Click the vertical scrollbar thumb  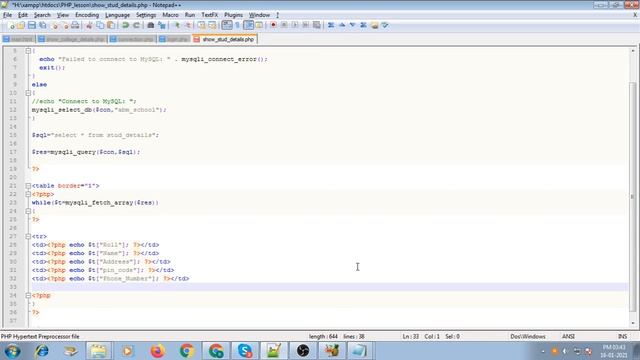point(633,196)
